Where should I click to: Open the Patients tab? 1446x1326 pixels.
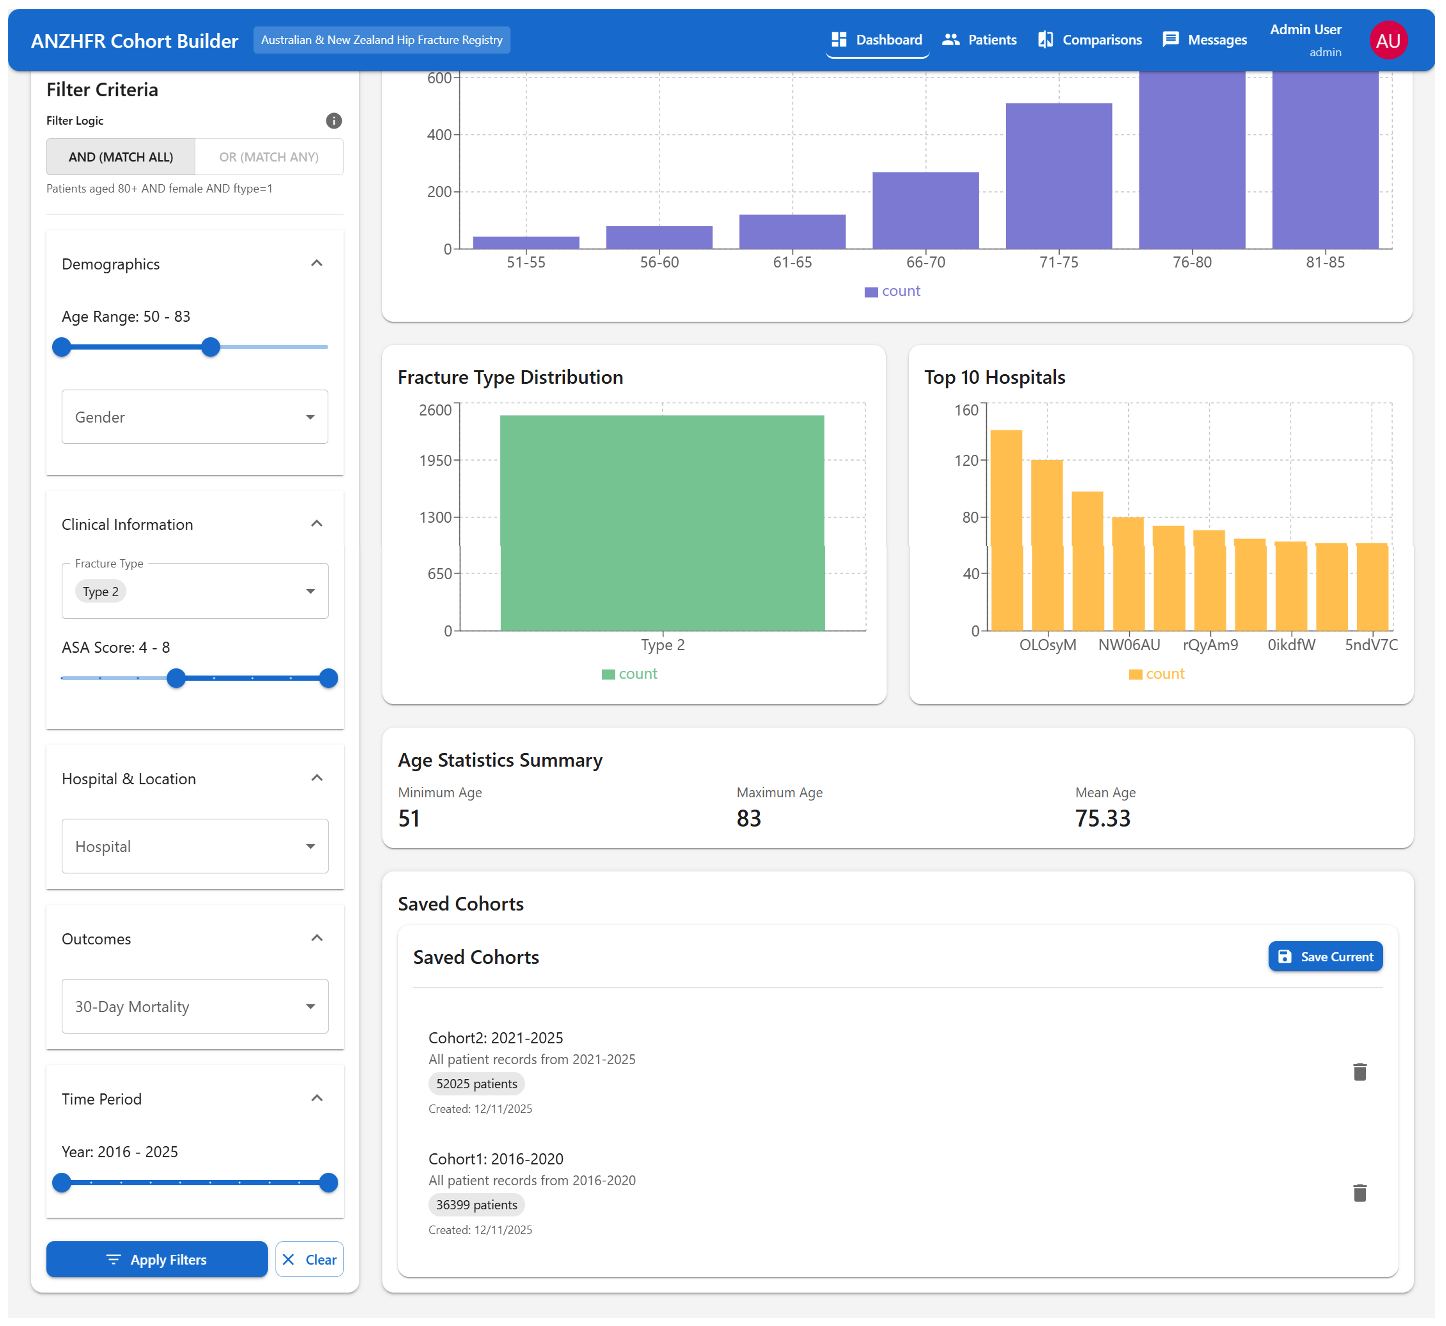[980, 40]
